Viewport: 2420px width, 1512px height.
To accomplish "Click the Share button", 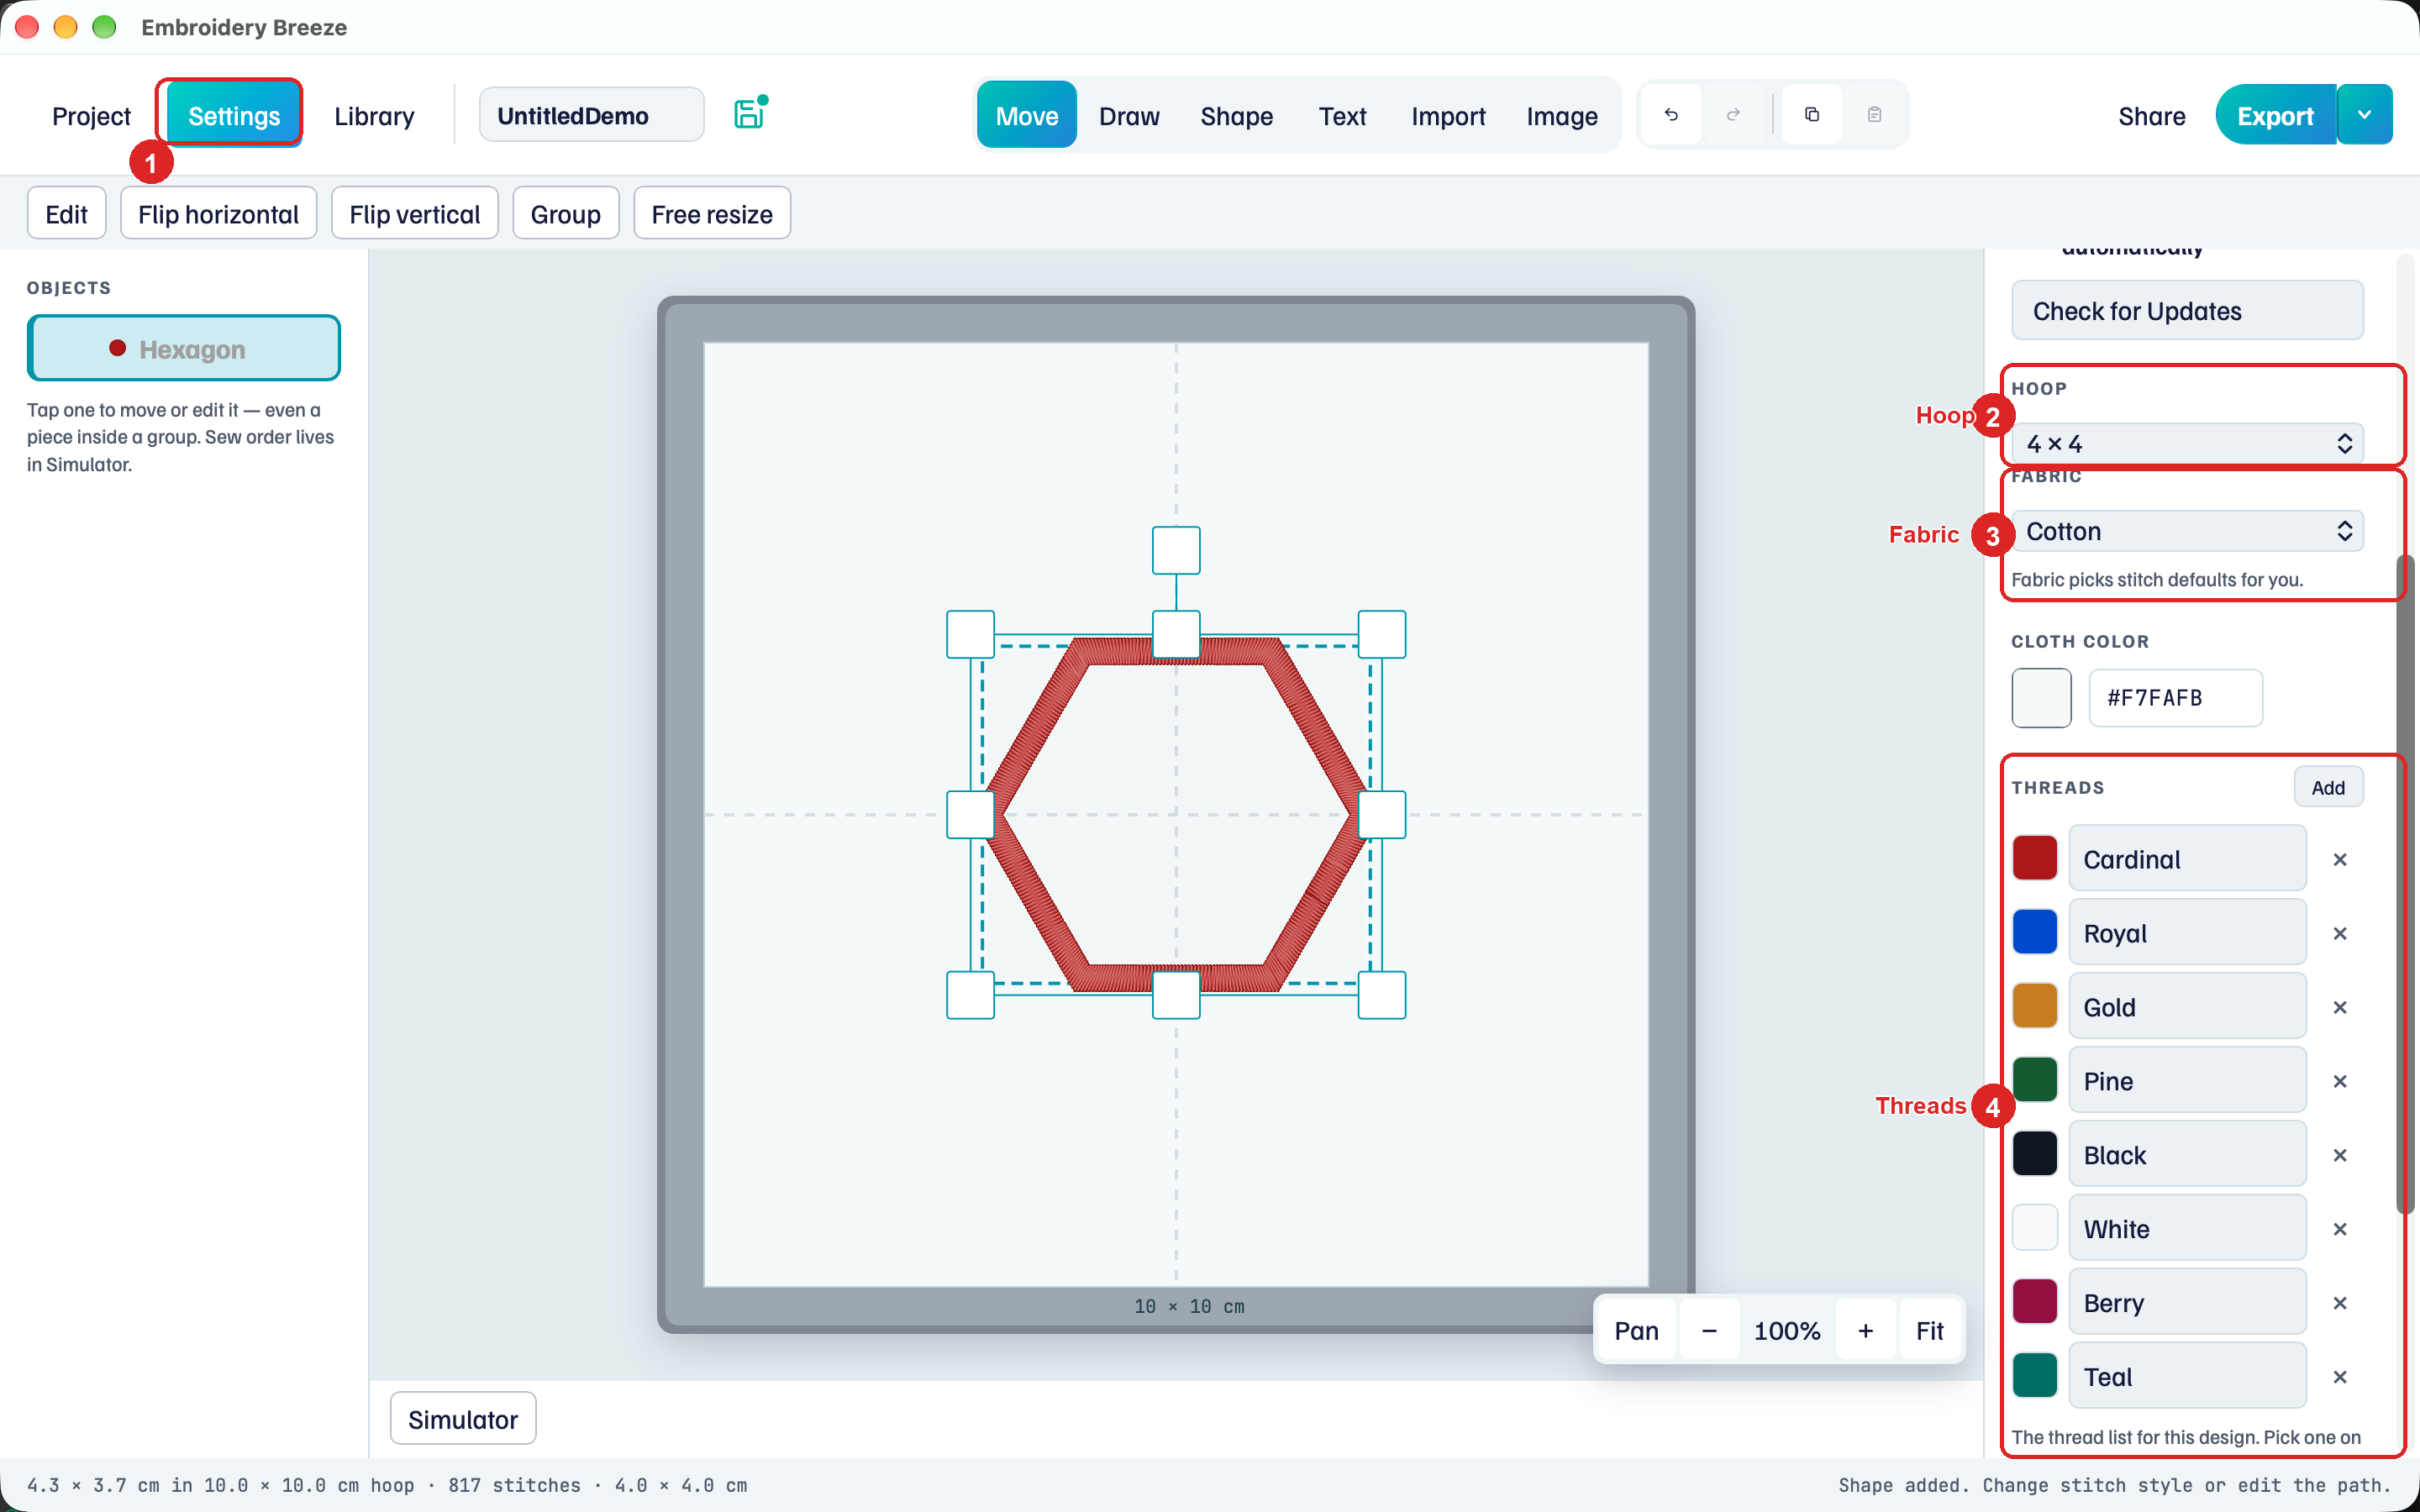I will [x=2152, y=116].
